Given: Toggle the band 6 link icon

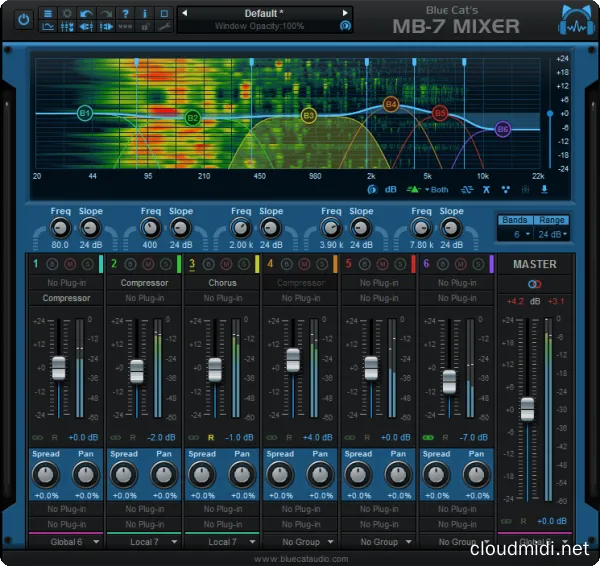Looking at the screenshot, I should pos(429,437).
